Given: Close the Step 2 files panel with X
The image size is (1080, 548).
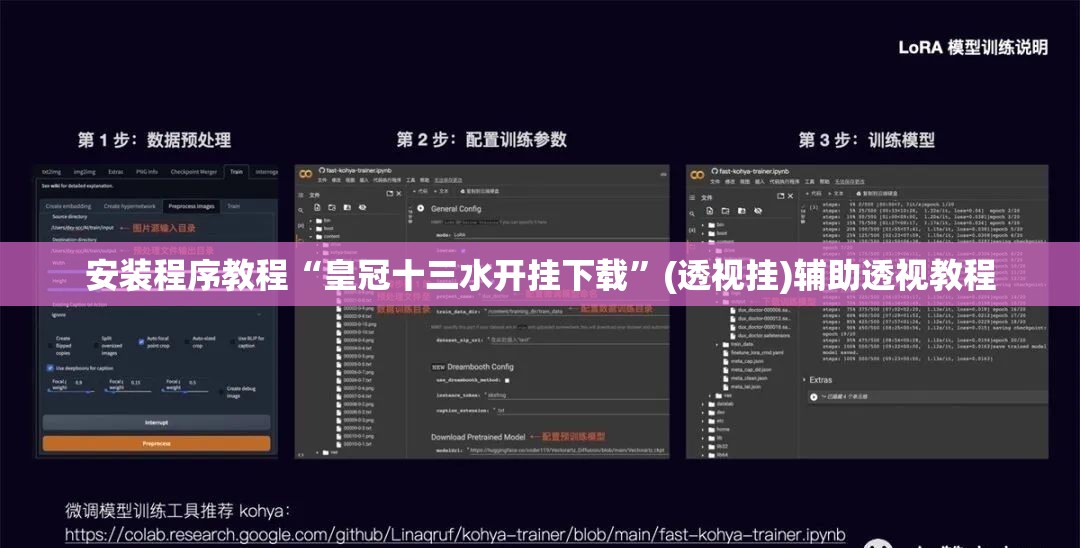Looking at the screenshot, I should pos(397,195).
